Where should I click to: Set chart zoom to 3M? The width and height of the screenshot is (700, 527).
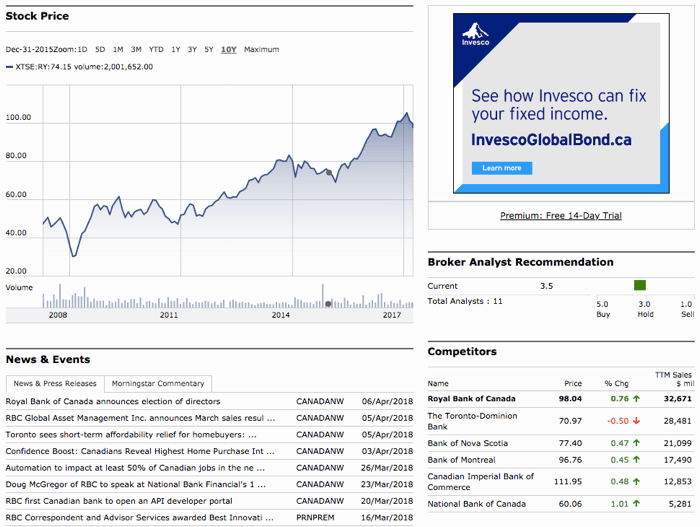[136, 49]
